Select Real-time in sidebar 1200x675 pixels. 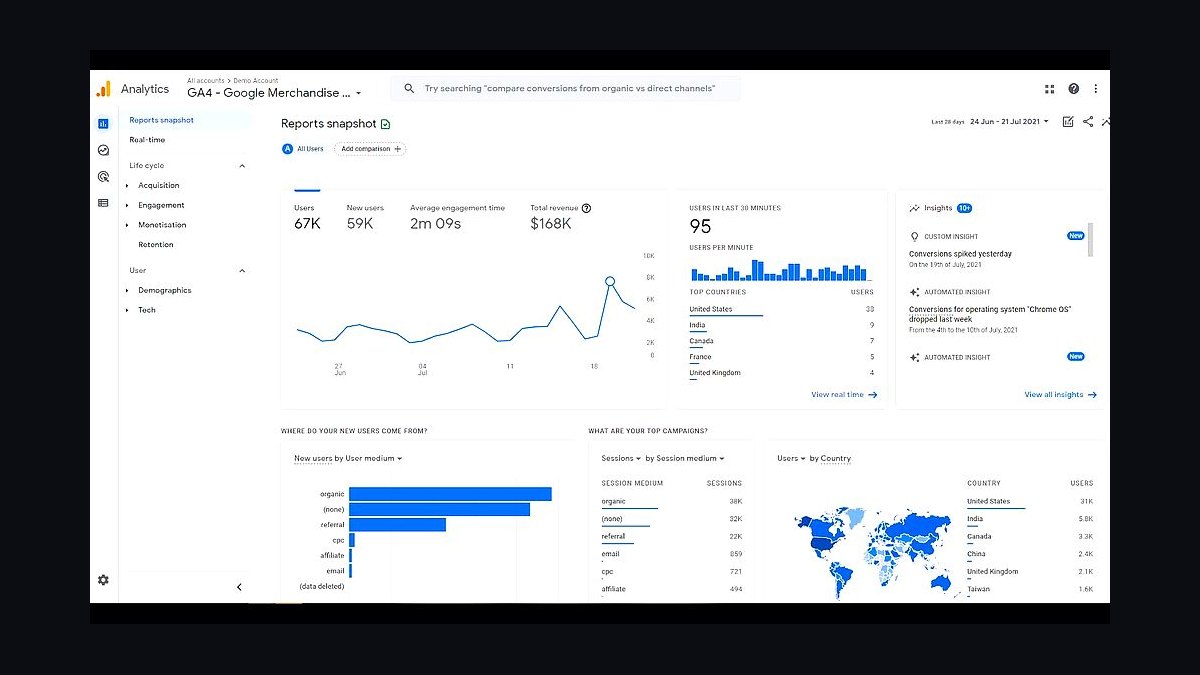147,140
